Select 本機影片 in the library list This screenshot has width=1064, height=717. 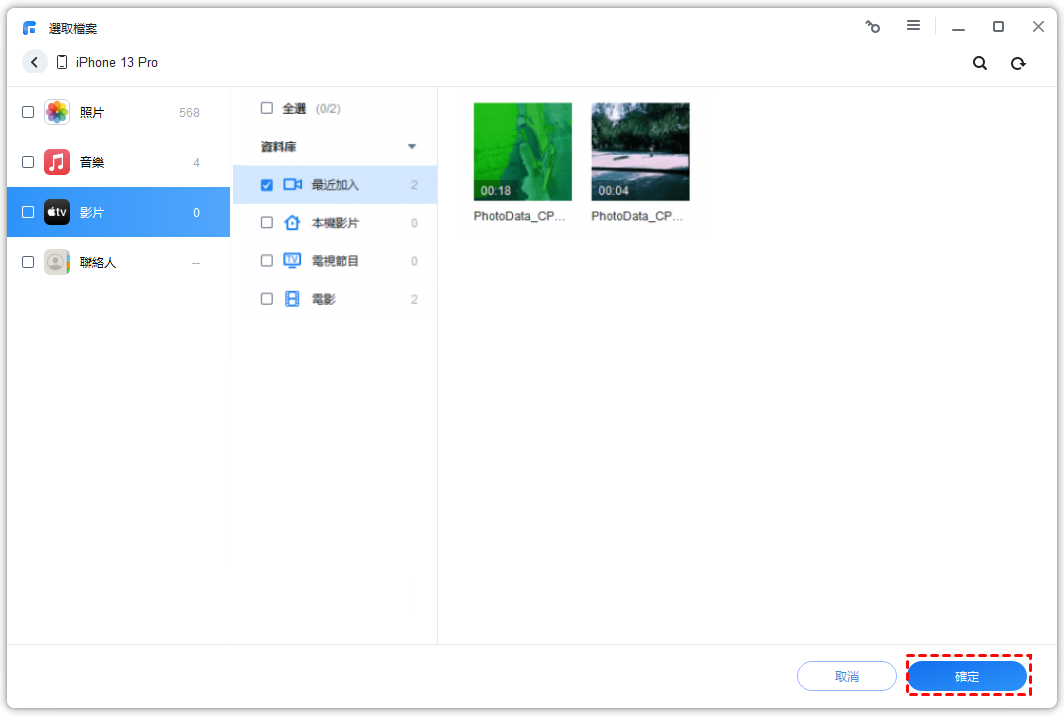tap(334, 223)
